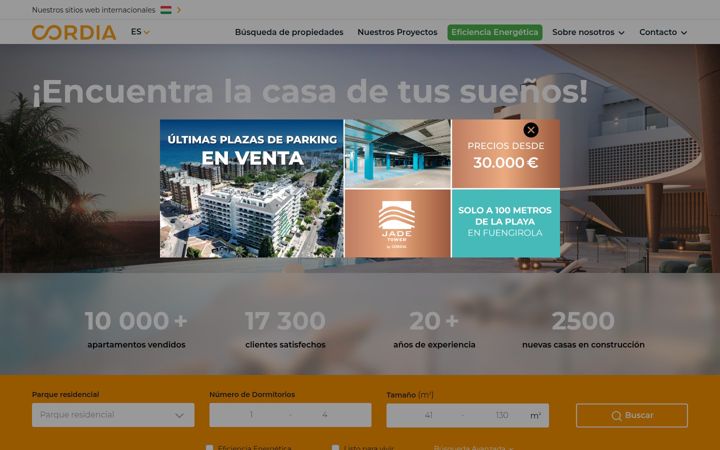Toggle the Eficiencia Energética checkbox
Screen dimensions: 720x450
click(209, 447)
